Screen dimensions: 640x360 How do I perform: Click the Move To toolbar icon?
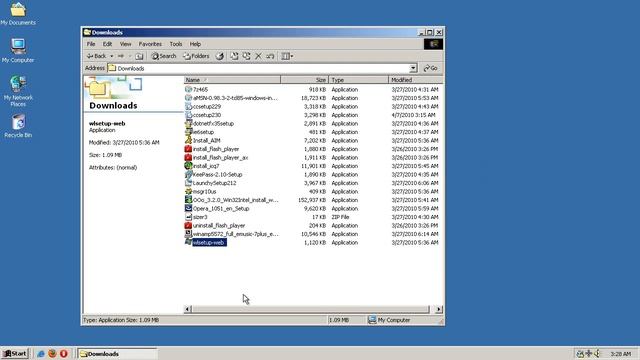pyautogui.click(x=234, y=56)
